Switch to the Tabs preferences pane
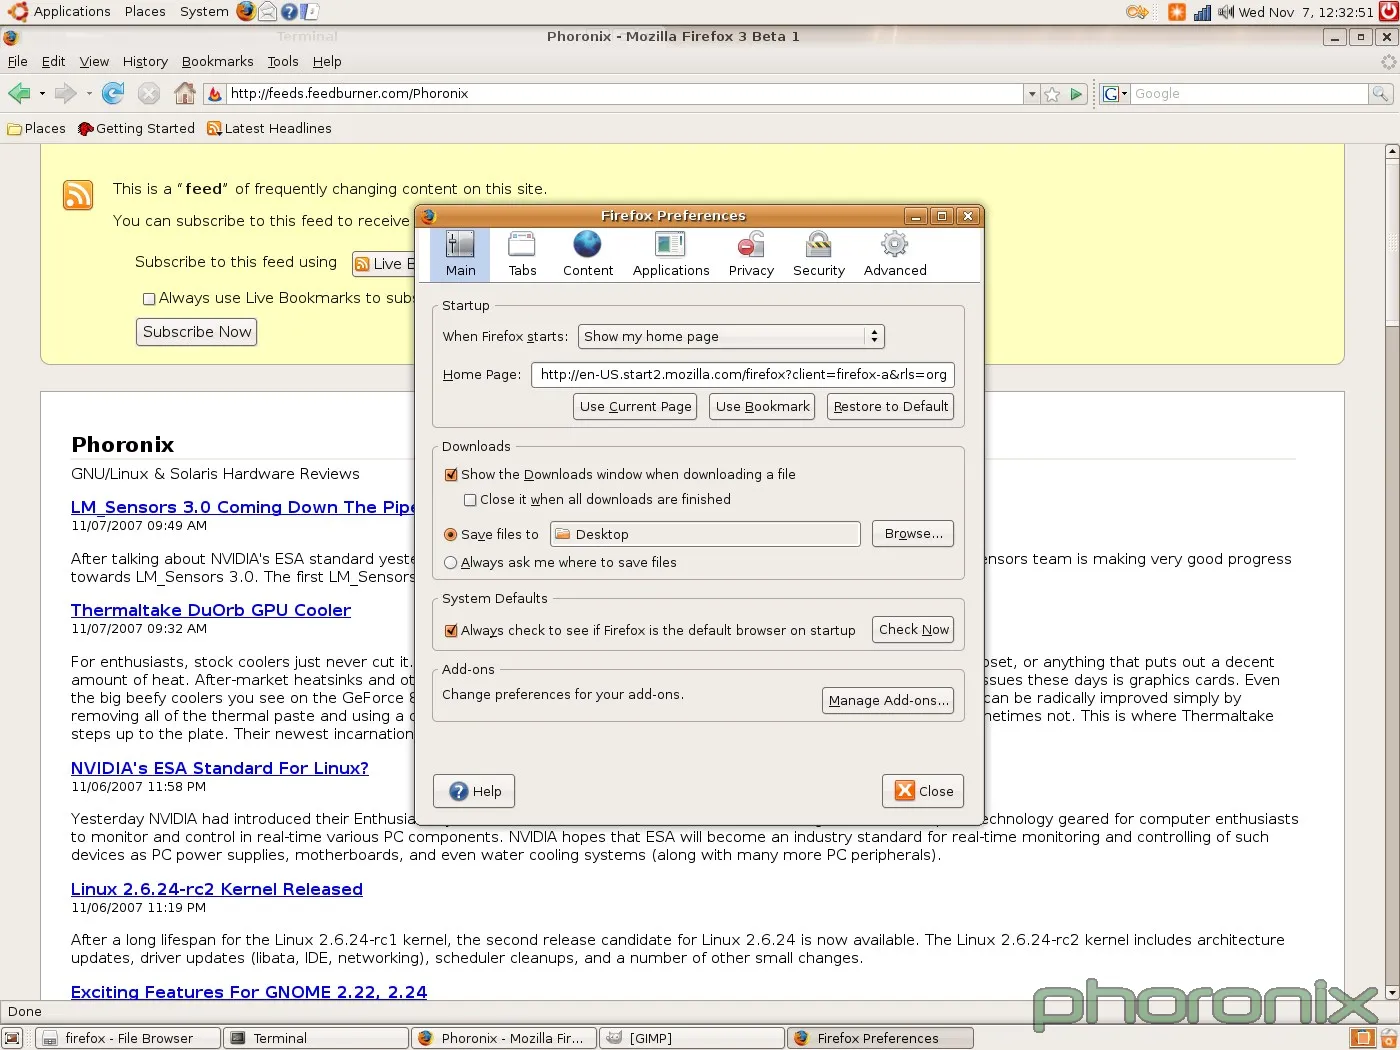This screenshot has width=1400, height=1050. coord(522,254)
